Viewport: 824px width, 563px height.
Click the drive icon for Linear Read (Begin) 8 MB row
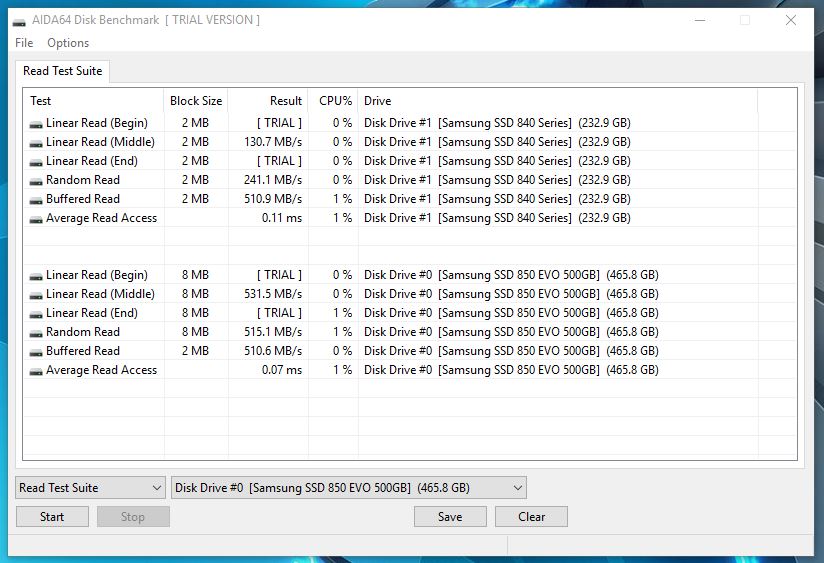(36, 276)
